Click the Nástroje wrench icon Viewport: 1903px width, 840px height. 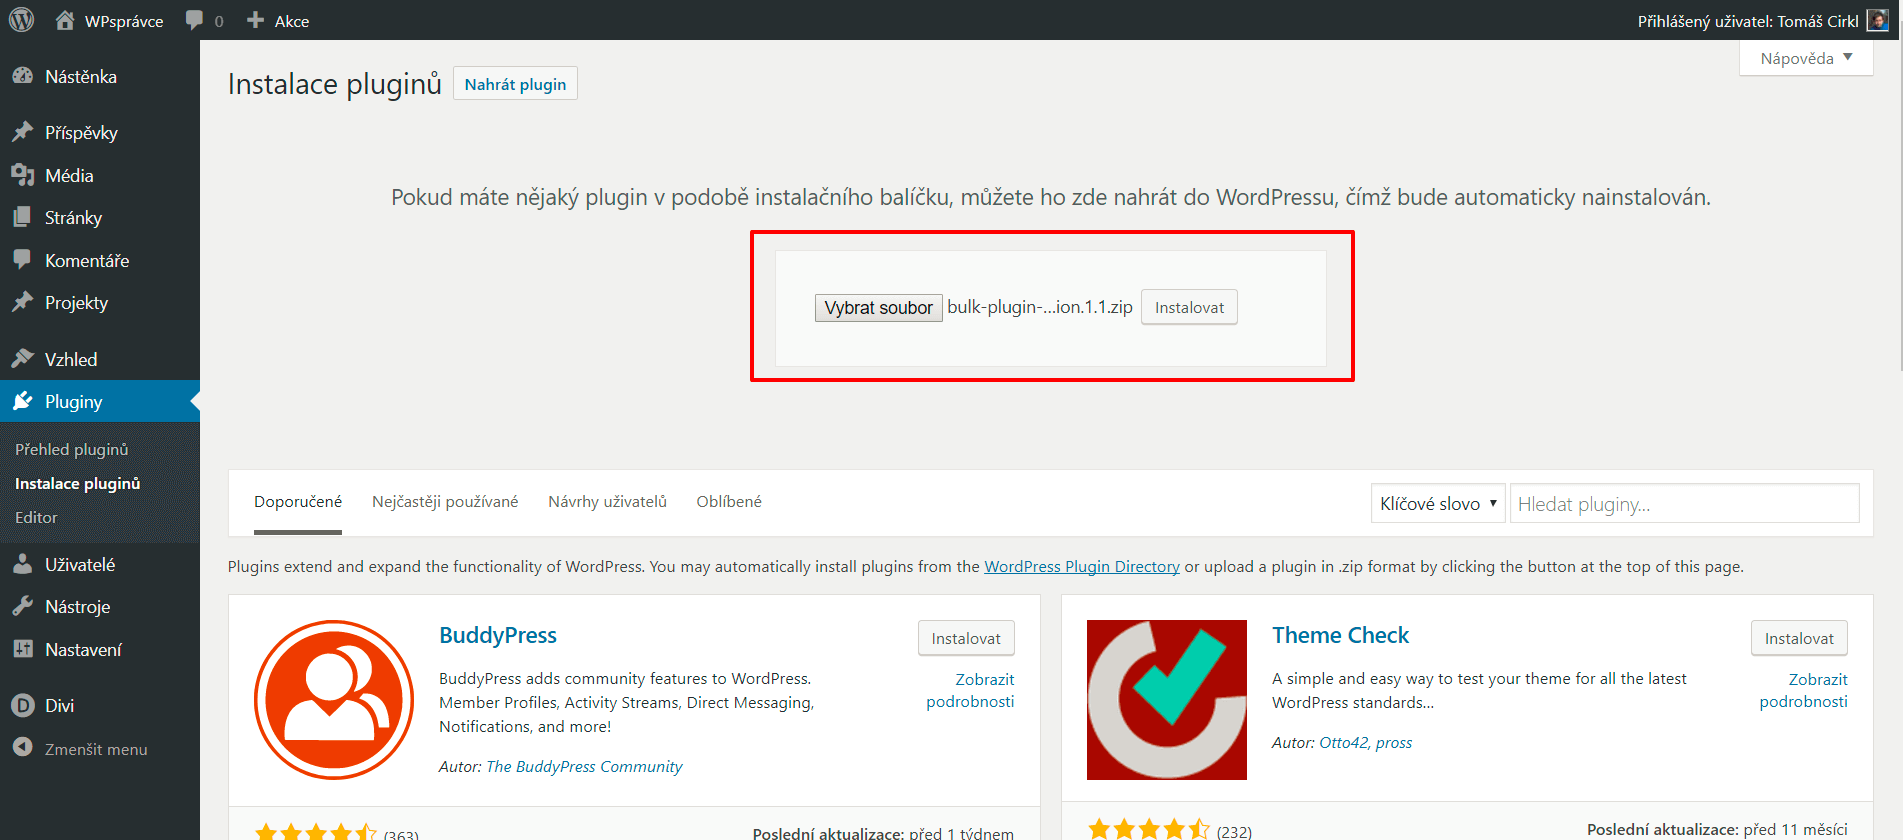(22, 606)
